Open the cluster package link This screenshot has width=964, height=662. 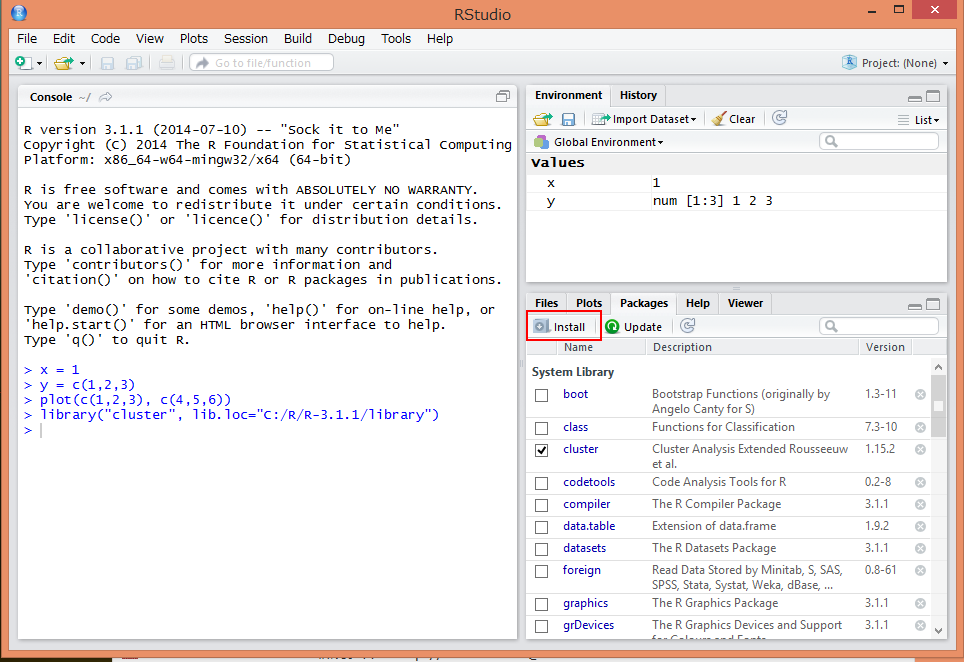point(580,449)
